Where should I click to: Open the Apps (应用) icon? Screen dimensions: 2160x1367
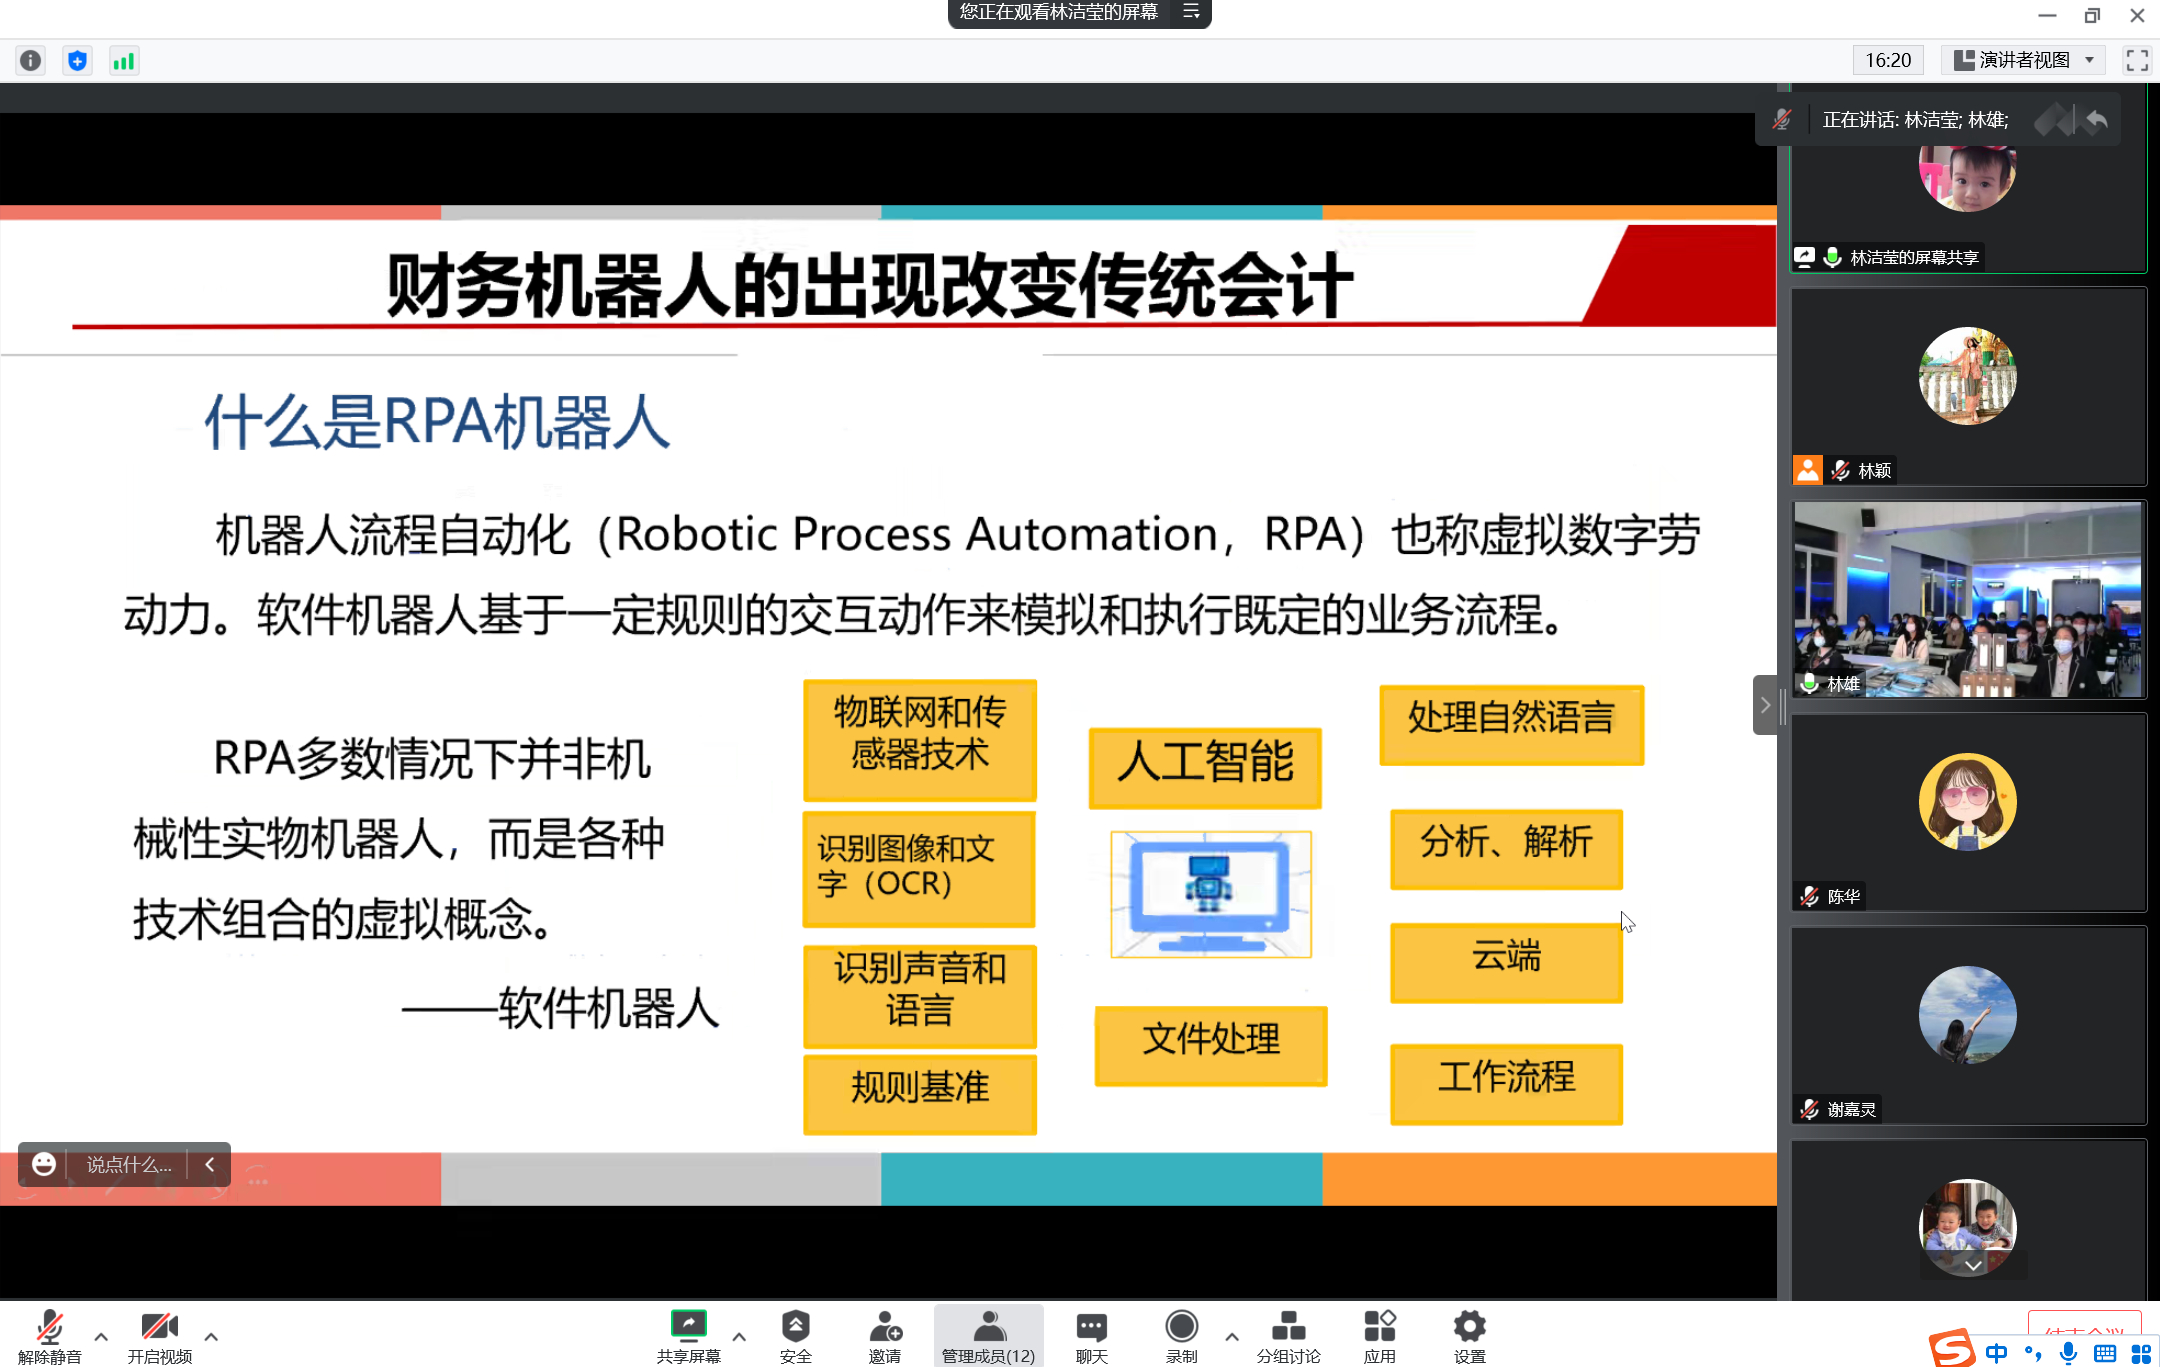[1379, 1335]
